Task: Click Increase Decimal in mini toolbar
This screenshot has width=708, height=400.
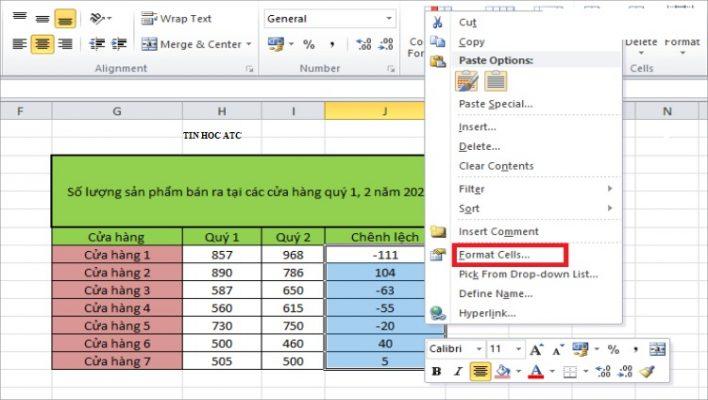Action: pyautogui.click(x=603, y=371)
